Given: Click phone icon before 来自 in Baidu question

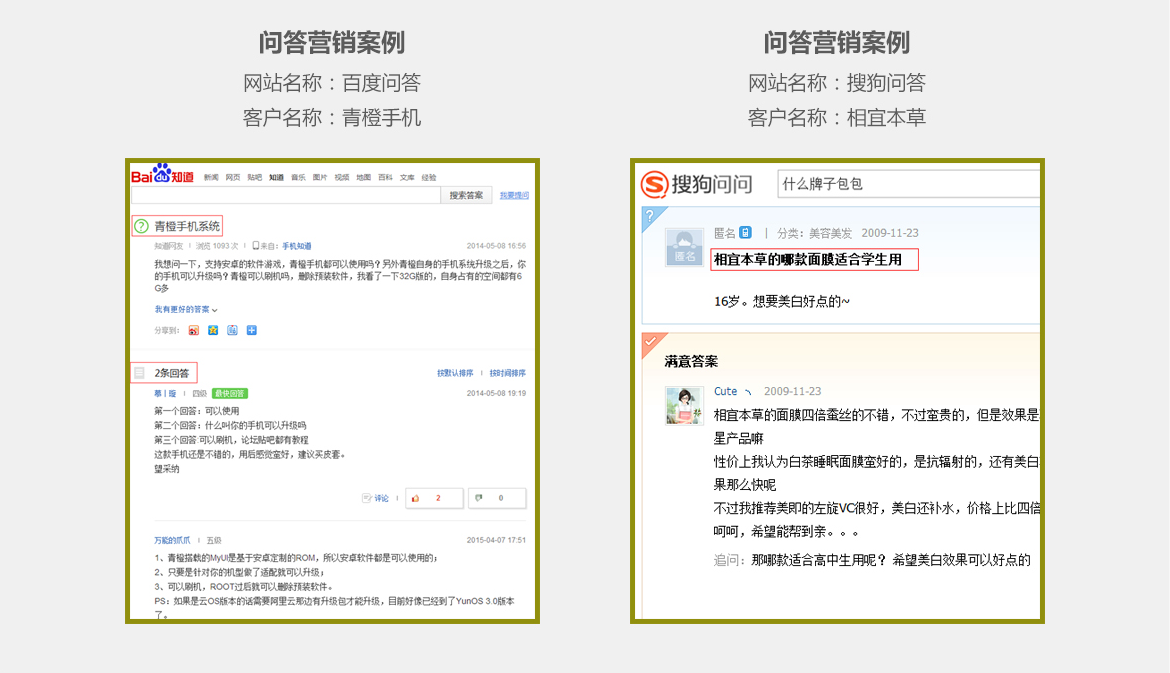Looking at the screenshot, I should (x=256, y=245).
